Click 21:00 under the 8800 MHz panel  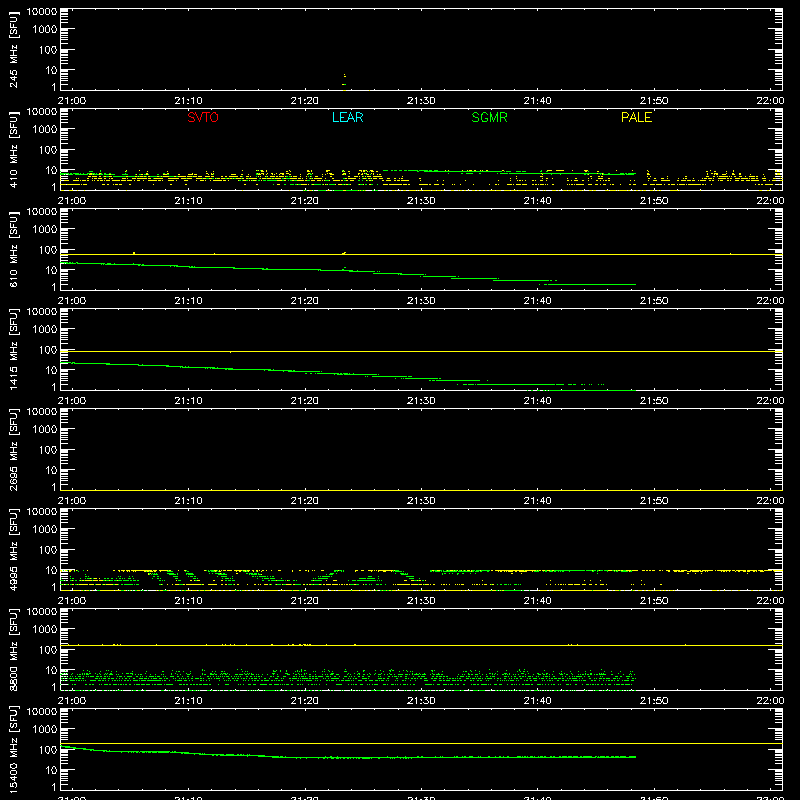[x=72, y=701]
